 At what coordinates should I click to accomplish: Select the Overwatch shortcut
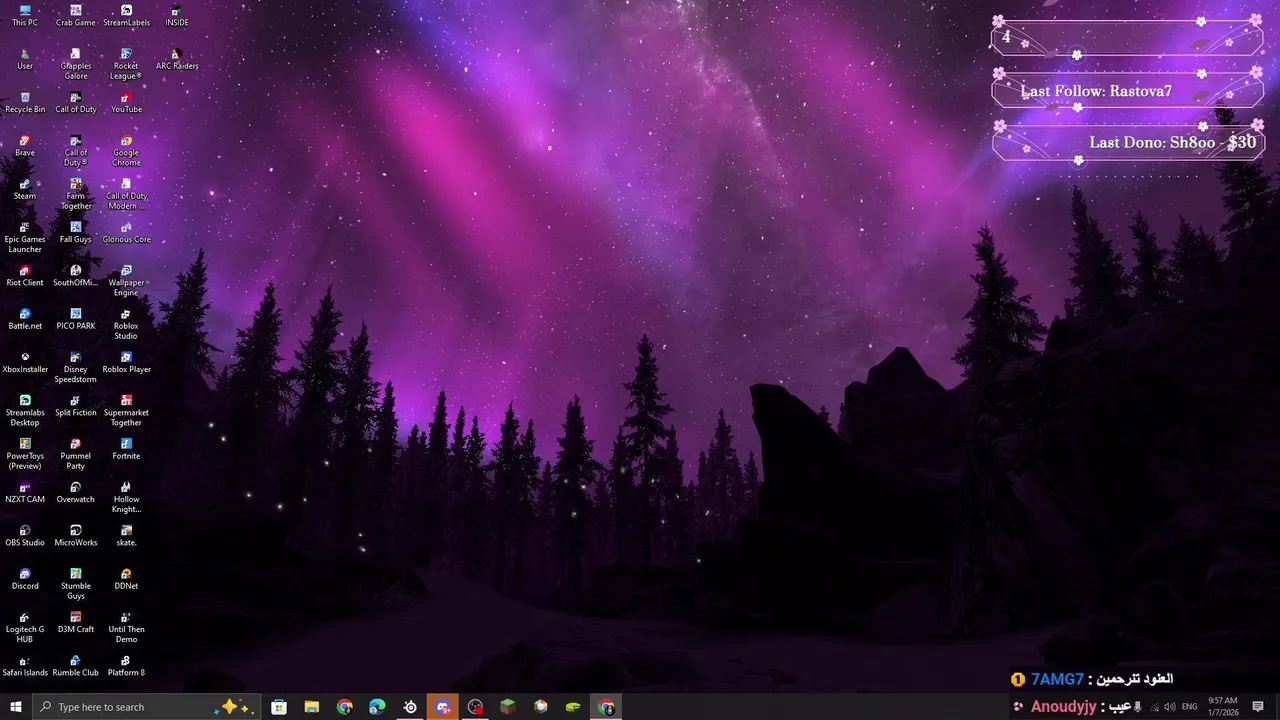76,493
